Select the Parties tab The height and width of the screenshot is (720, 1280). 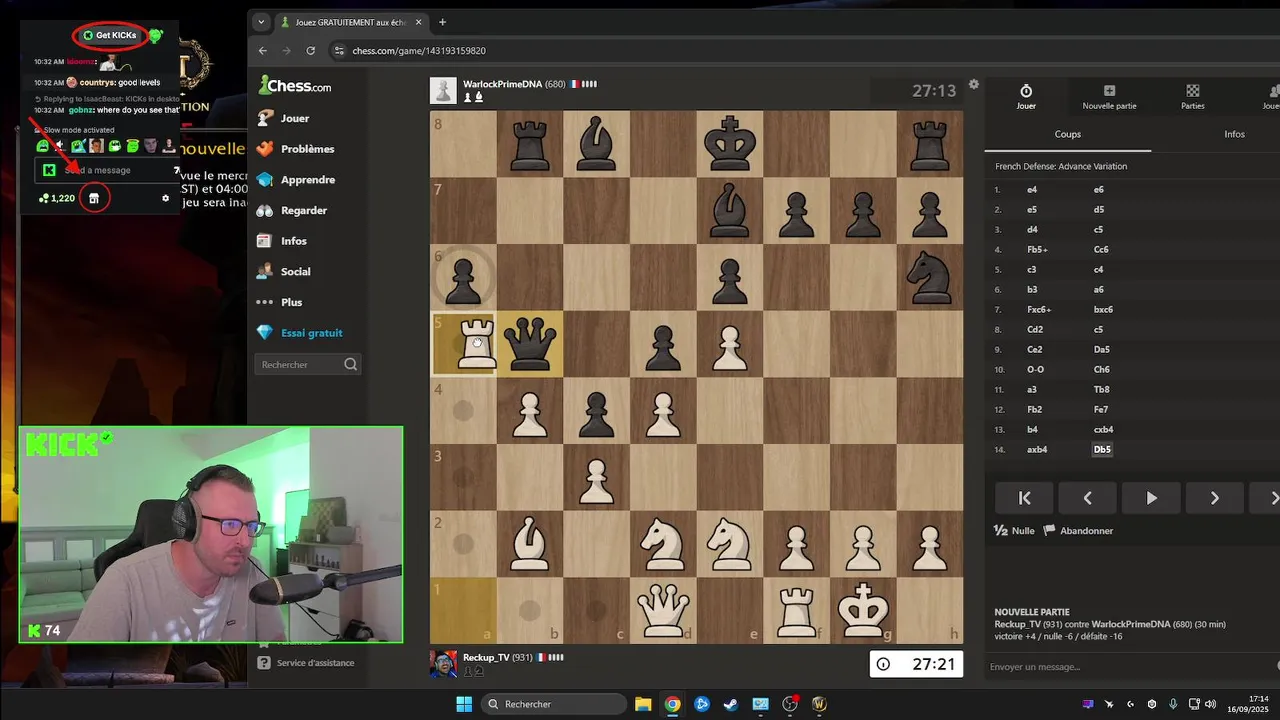point(1193,96)
